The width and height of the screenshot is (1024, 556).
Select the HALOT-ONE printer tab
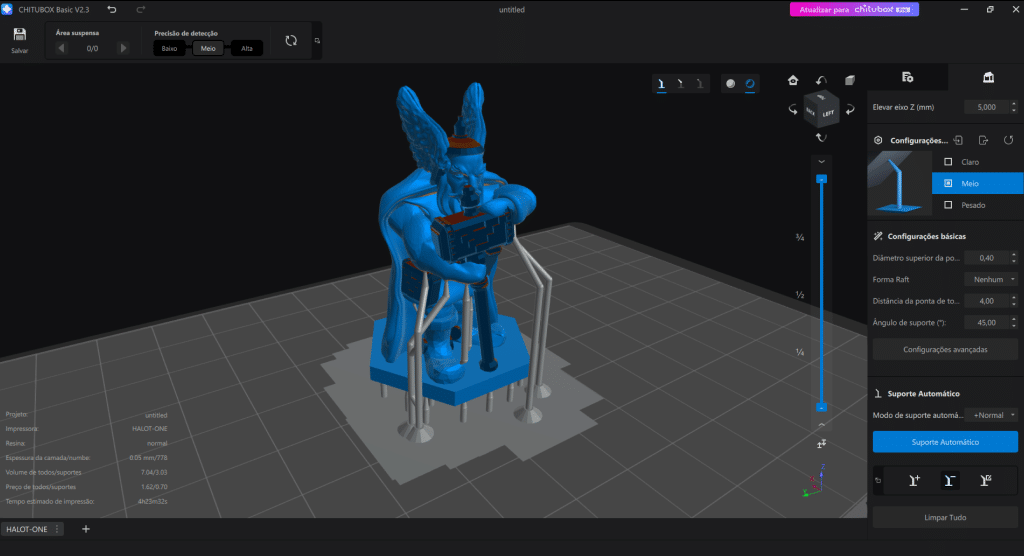tap(27, 529)
